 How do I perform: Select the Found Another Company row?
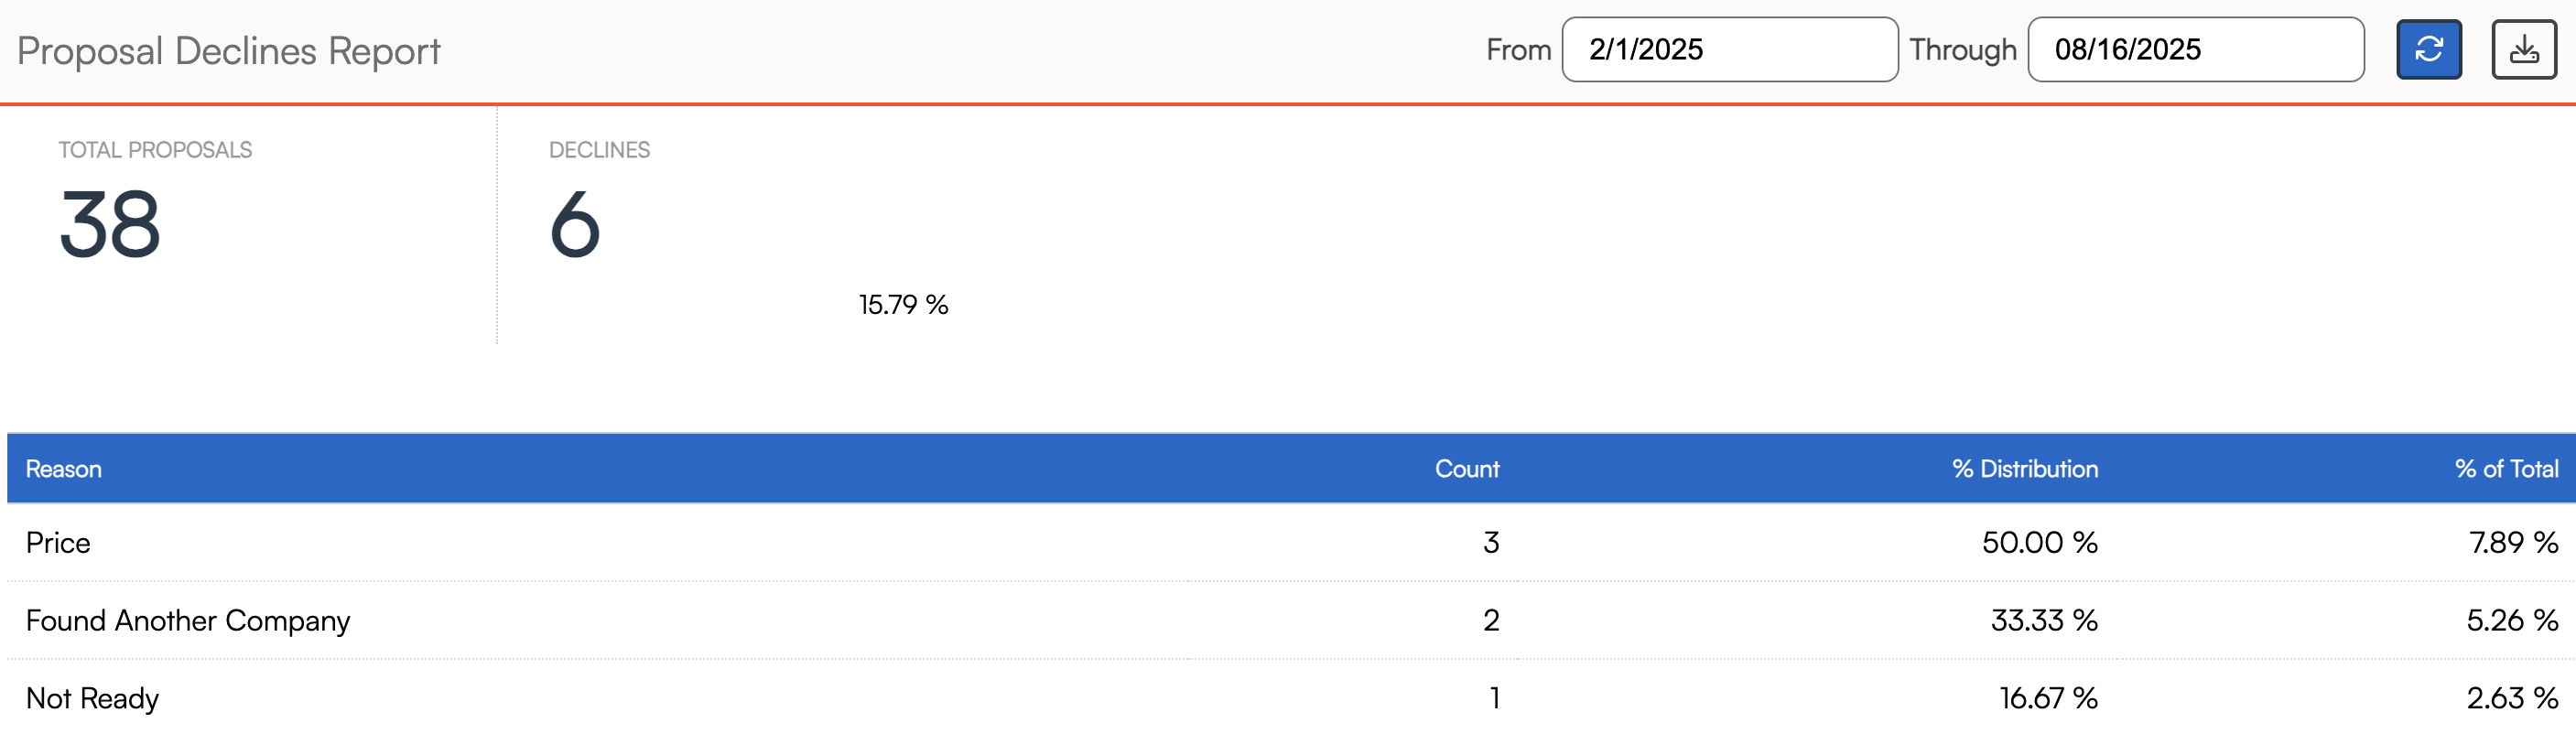[188, 620]
